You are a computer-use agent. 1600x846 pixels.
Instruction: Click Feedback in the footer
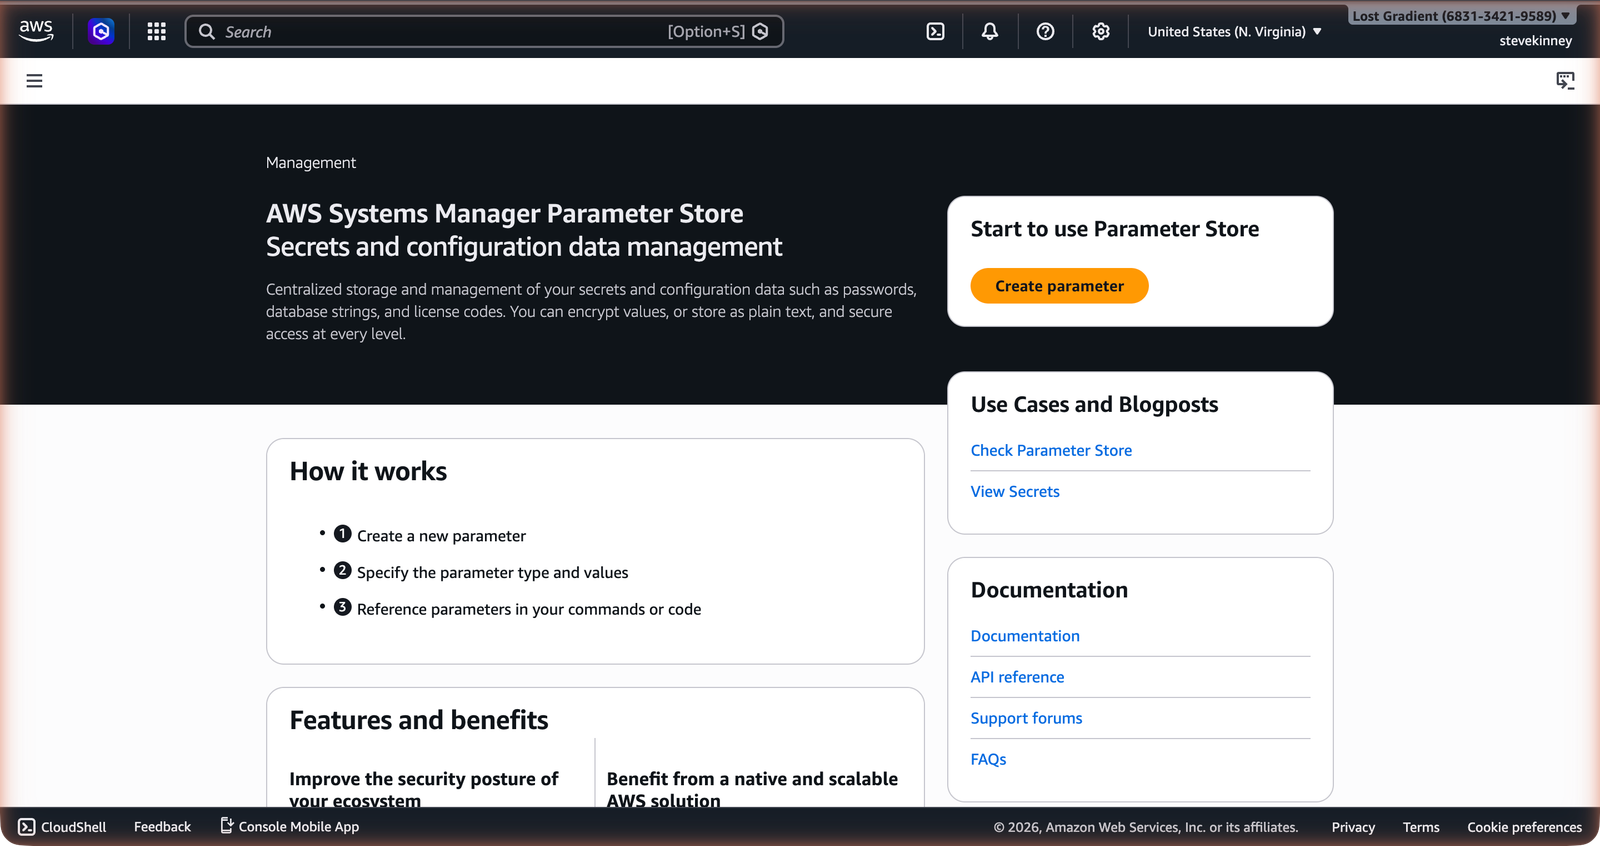tap(162, 827)
